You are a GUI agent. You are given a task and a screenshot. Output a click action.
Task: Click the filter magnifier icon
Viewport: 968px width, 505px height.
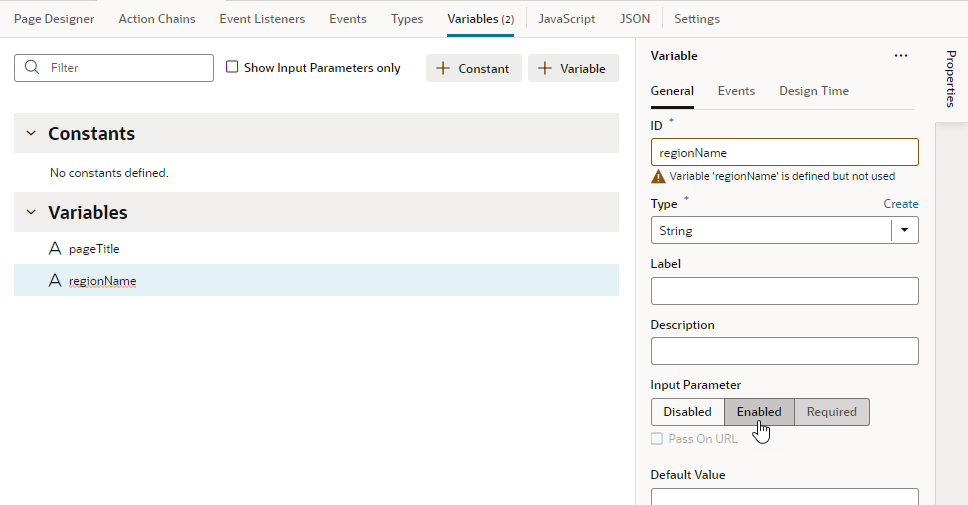33,68
